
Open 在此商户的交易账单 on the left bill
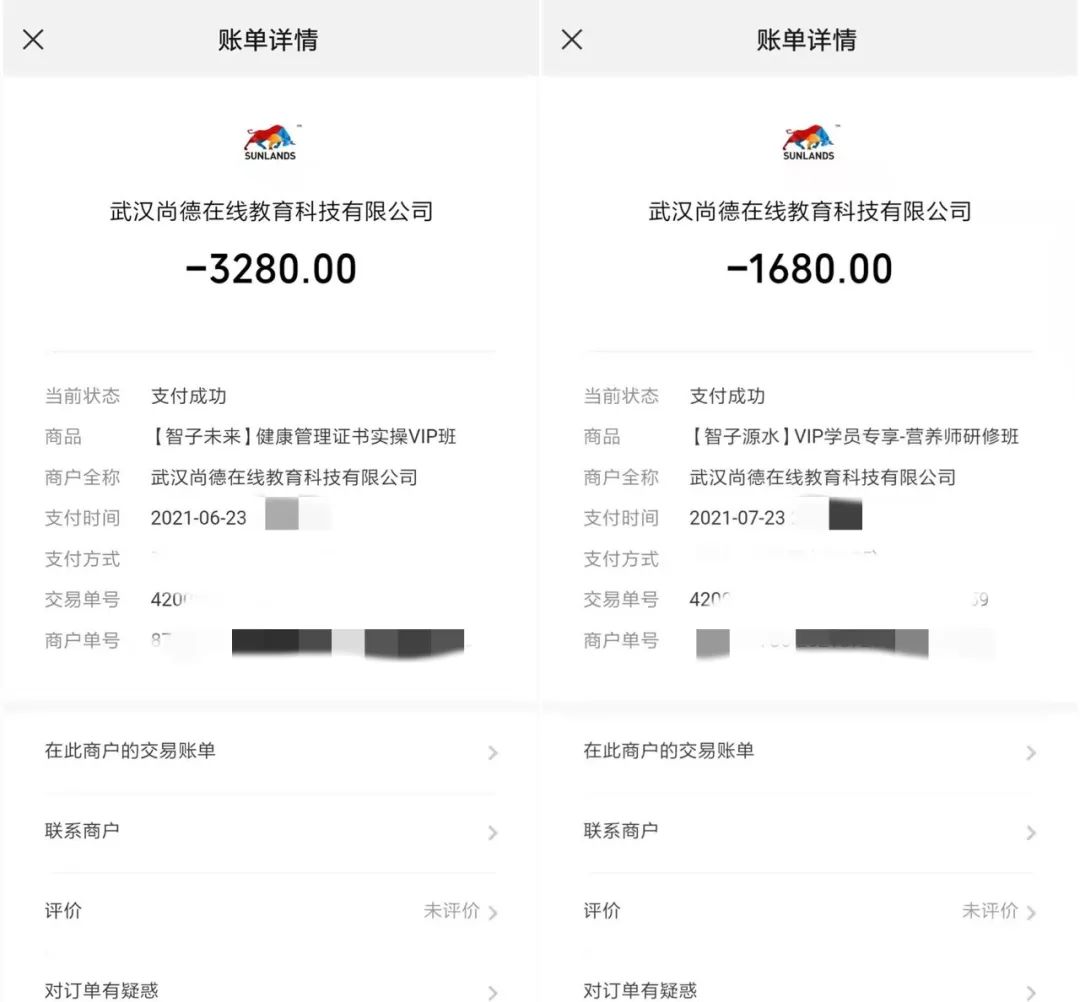point(130,751)
